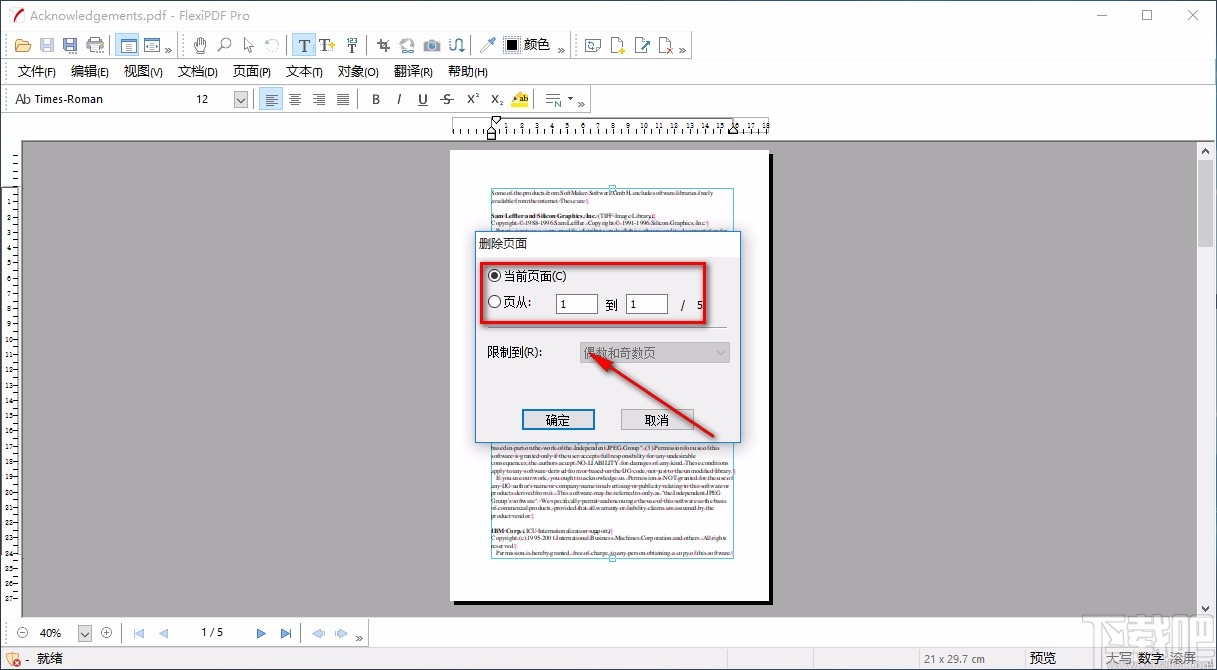This screenshot has width=1217, height=670.
Task: Open the zoom level dropdown
Action: [85, 633]
